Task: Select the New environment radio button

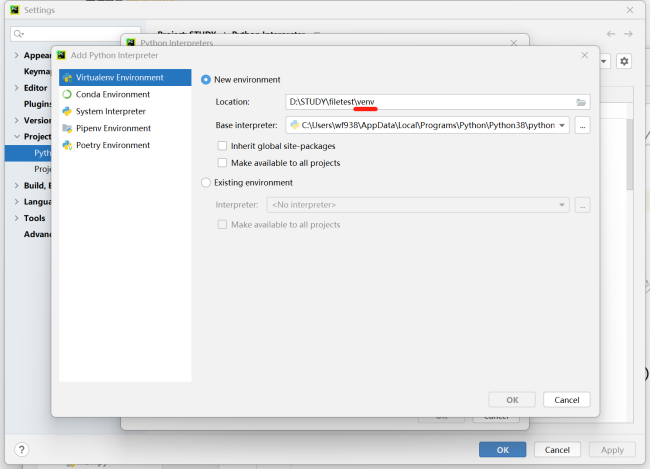Action: 206,80
